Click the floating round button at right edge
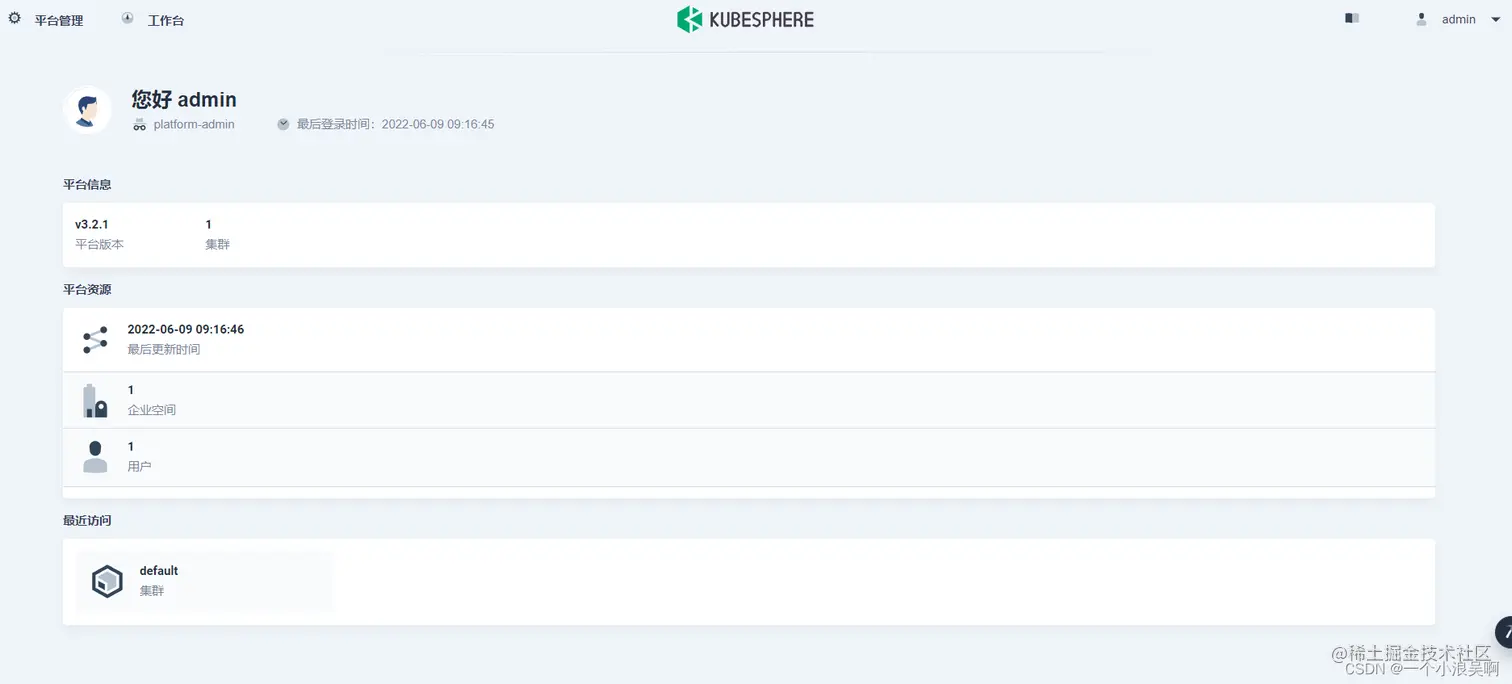1512x684 pixels. (1504, 632)
